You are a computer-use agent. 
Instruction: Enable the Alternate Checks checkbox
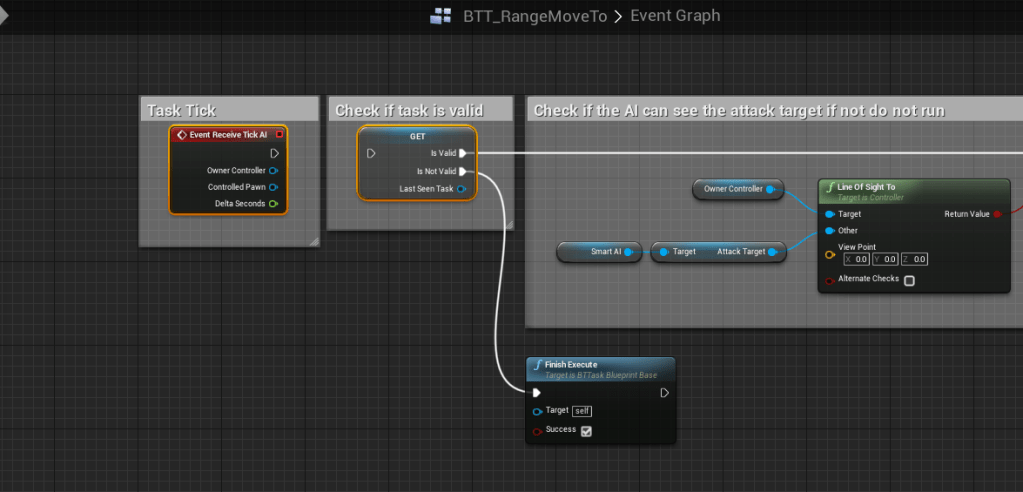pos(909,280)
